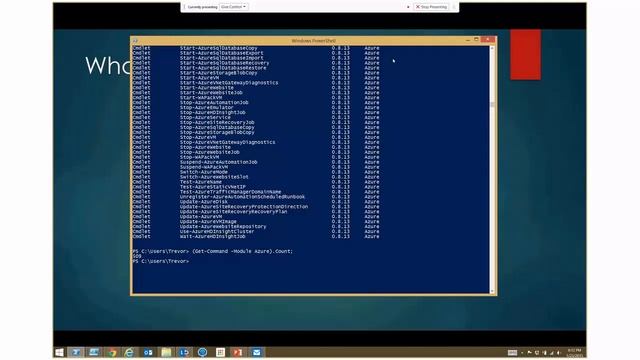
Task: Open the Give Control dropdown
Action: coord(233,7)
